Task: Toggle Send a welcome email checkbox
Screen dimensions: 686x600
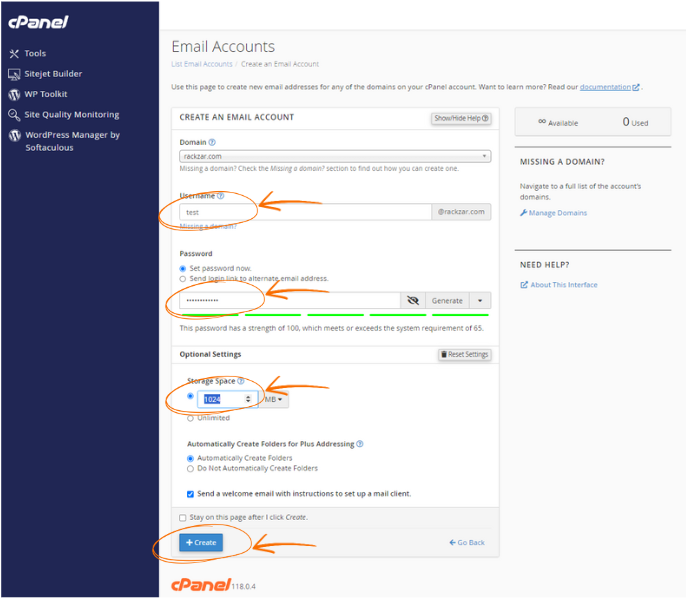Action: (190, 495)
